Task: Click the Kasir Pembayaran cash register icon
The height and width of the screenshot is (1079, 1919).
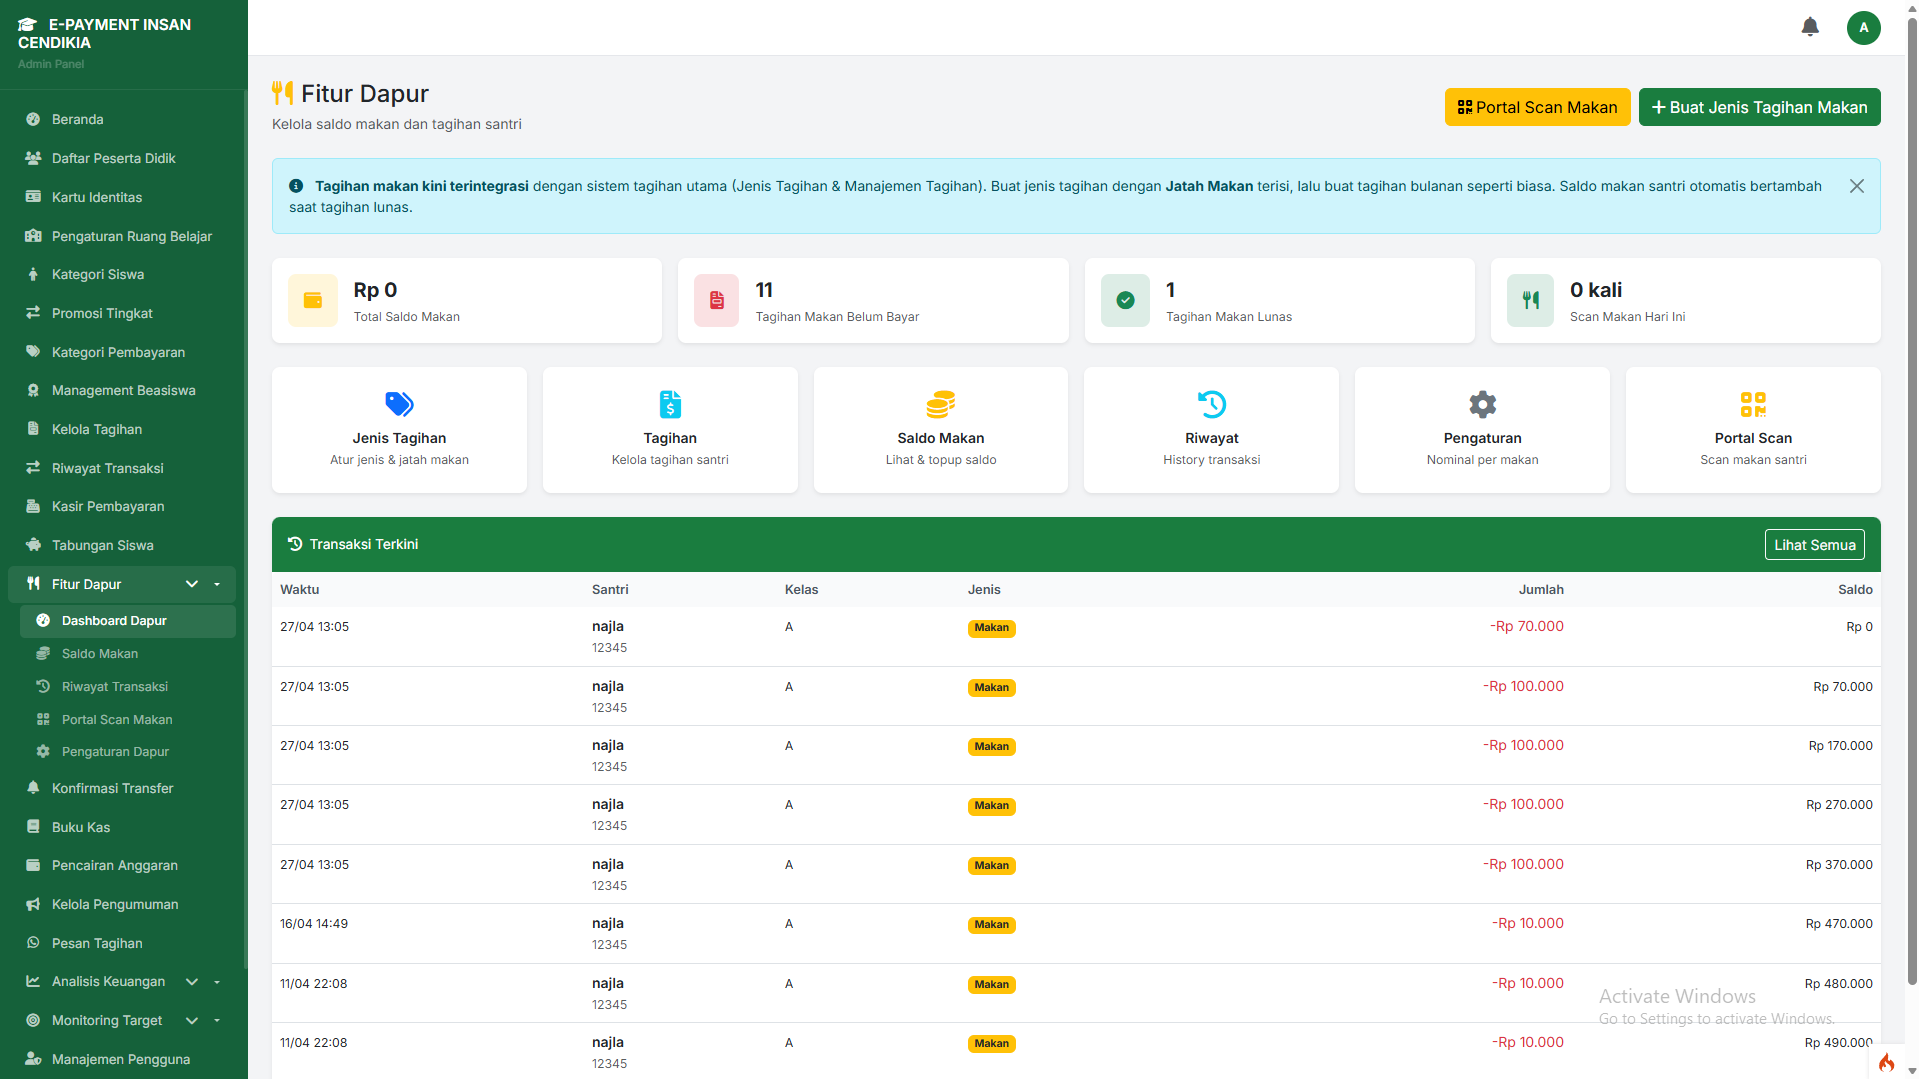Action: pyautogui.click(x=33, y=506)
